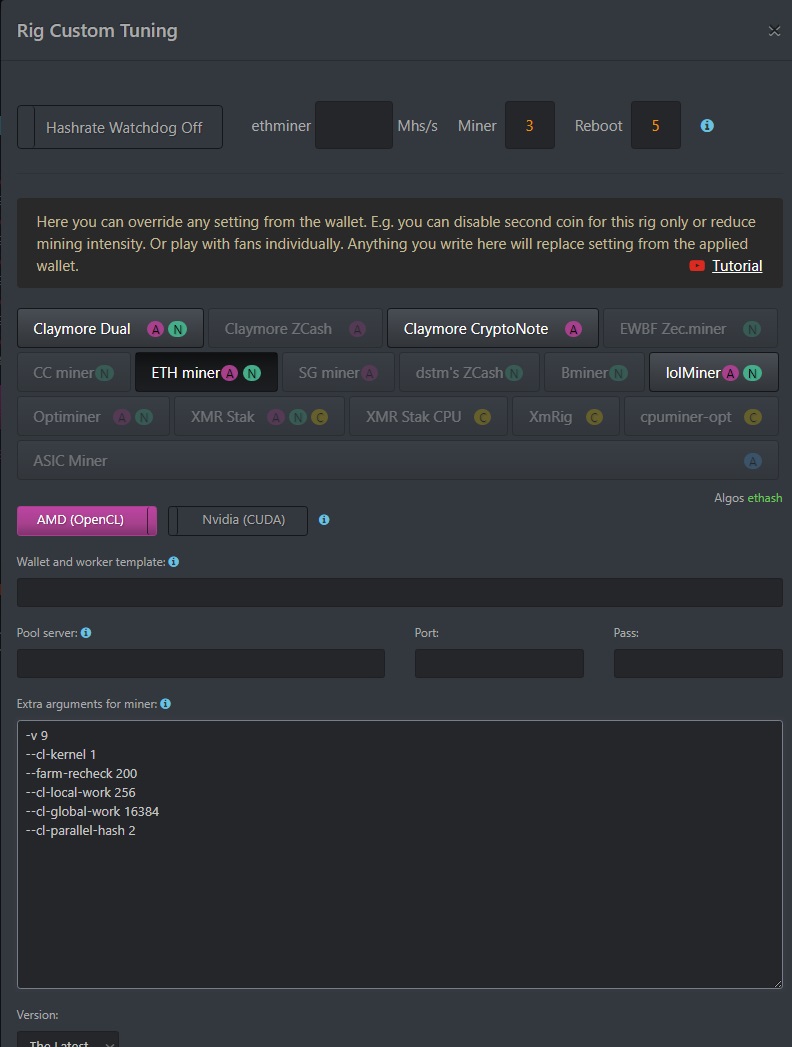
Task: Focus the Port field
Action: click(500, 663)
